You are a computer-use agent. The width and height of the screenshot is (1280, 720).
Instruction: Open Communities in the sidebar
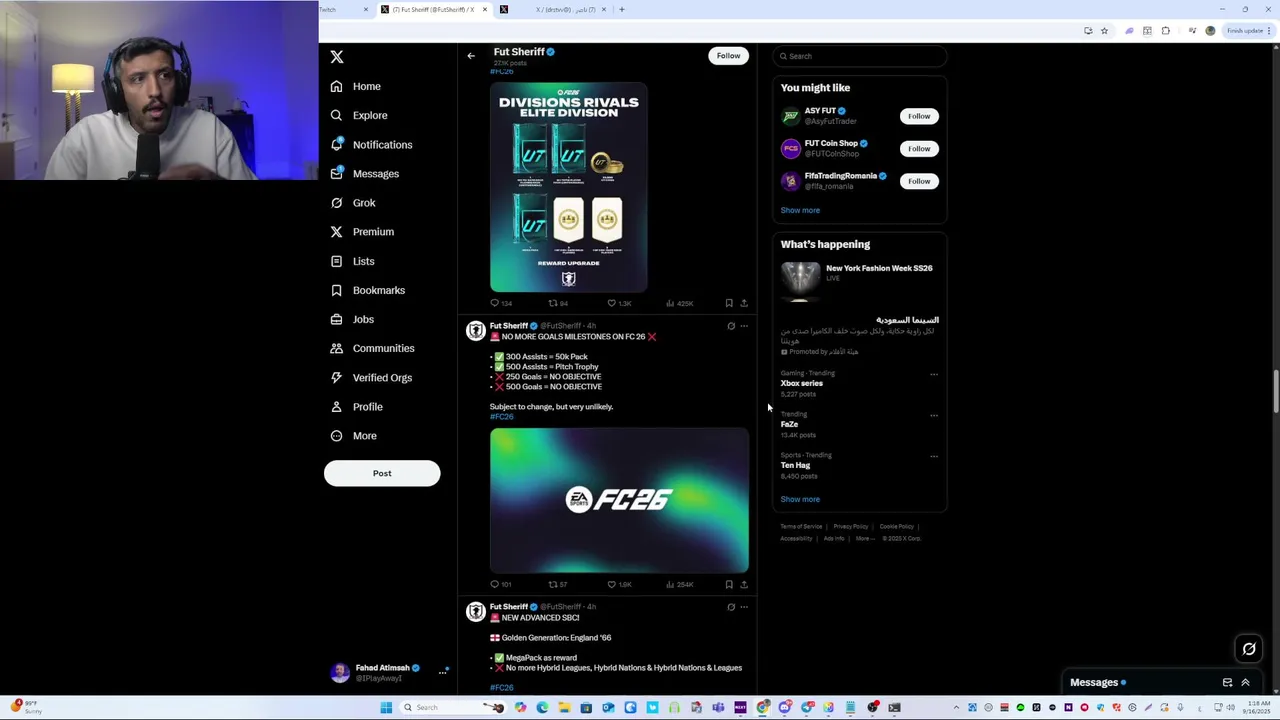tap(372, 348)
